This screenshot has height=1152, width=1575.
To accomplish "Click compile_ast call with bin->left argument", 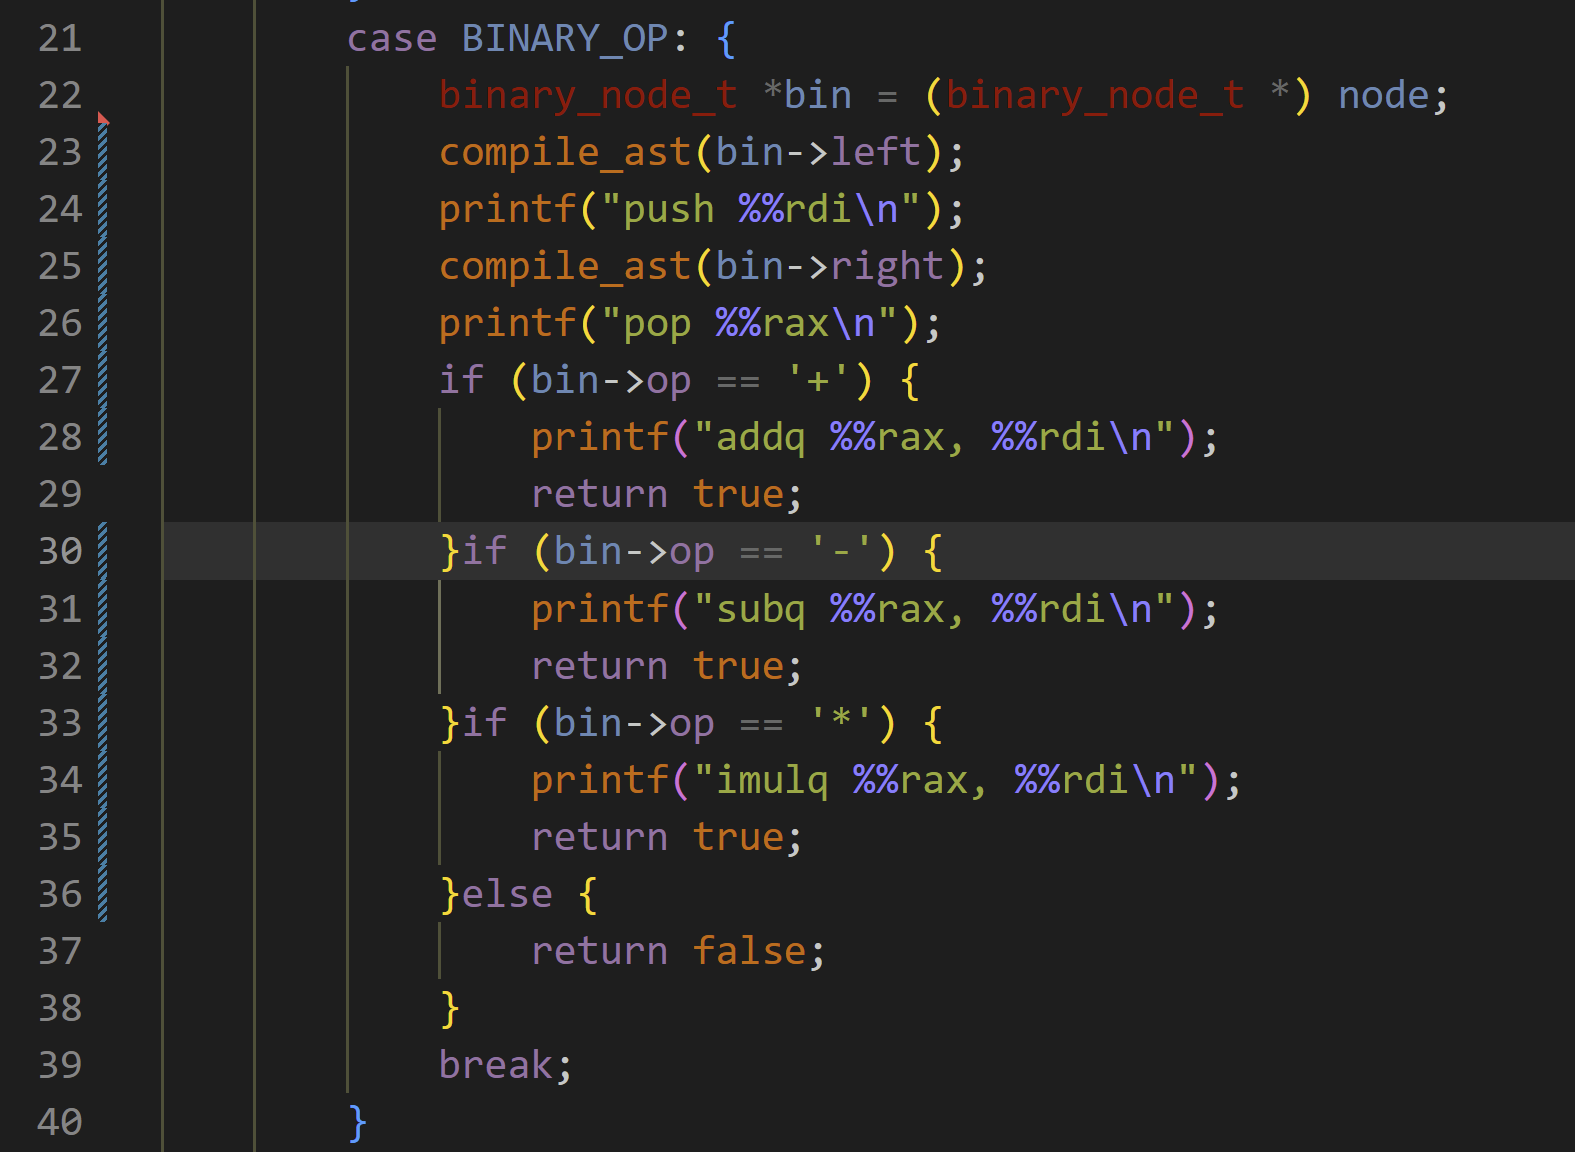I will (565, 152).
